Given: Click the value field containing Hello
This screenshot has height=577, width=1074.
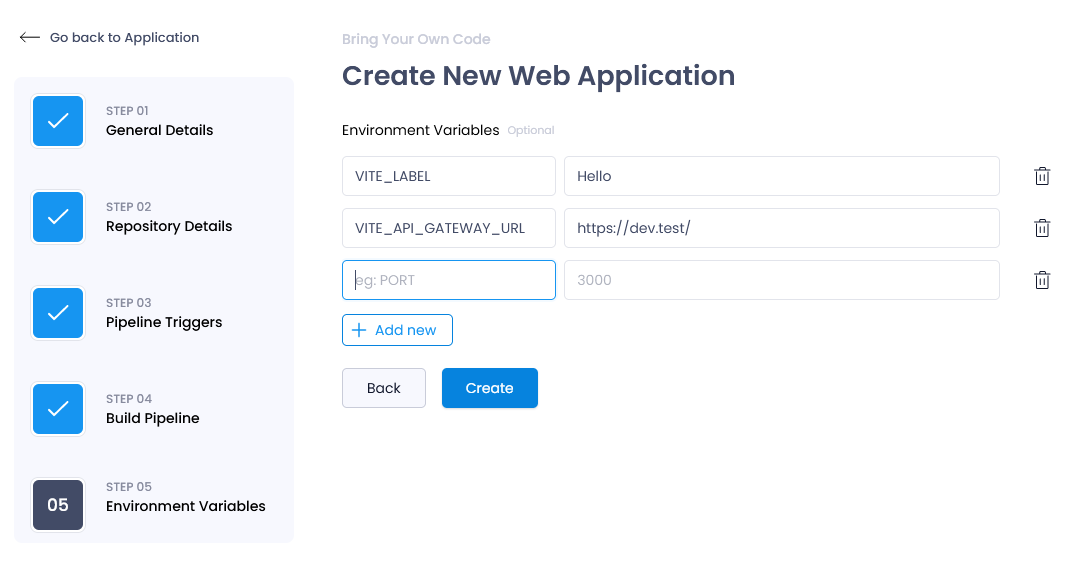Looking at the screenshot, I should point(782,176).
